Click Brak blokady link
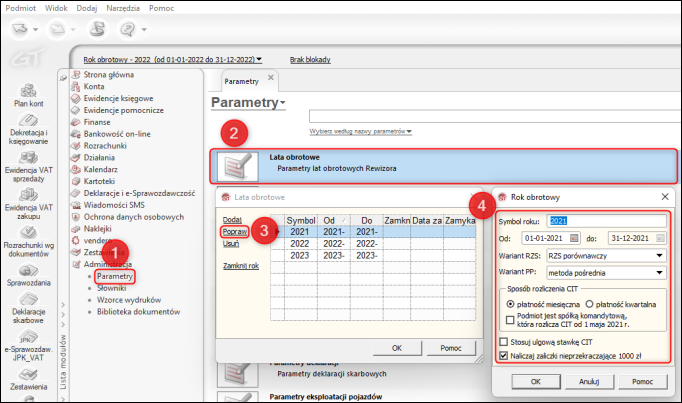This screenshot has height=403, width=682. pyautogui.click(x=310, y=60)
